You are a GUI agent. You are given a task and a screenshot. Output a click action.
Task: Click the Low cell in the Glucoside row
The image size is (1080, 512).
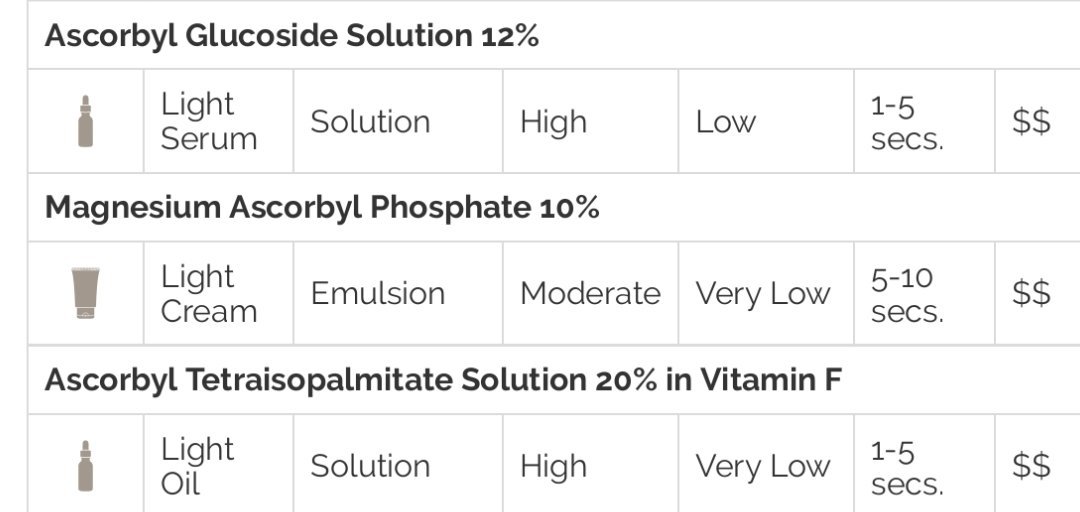pyautogui.click(x=725, y=122)
